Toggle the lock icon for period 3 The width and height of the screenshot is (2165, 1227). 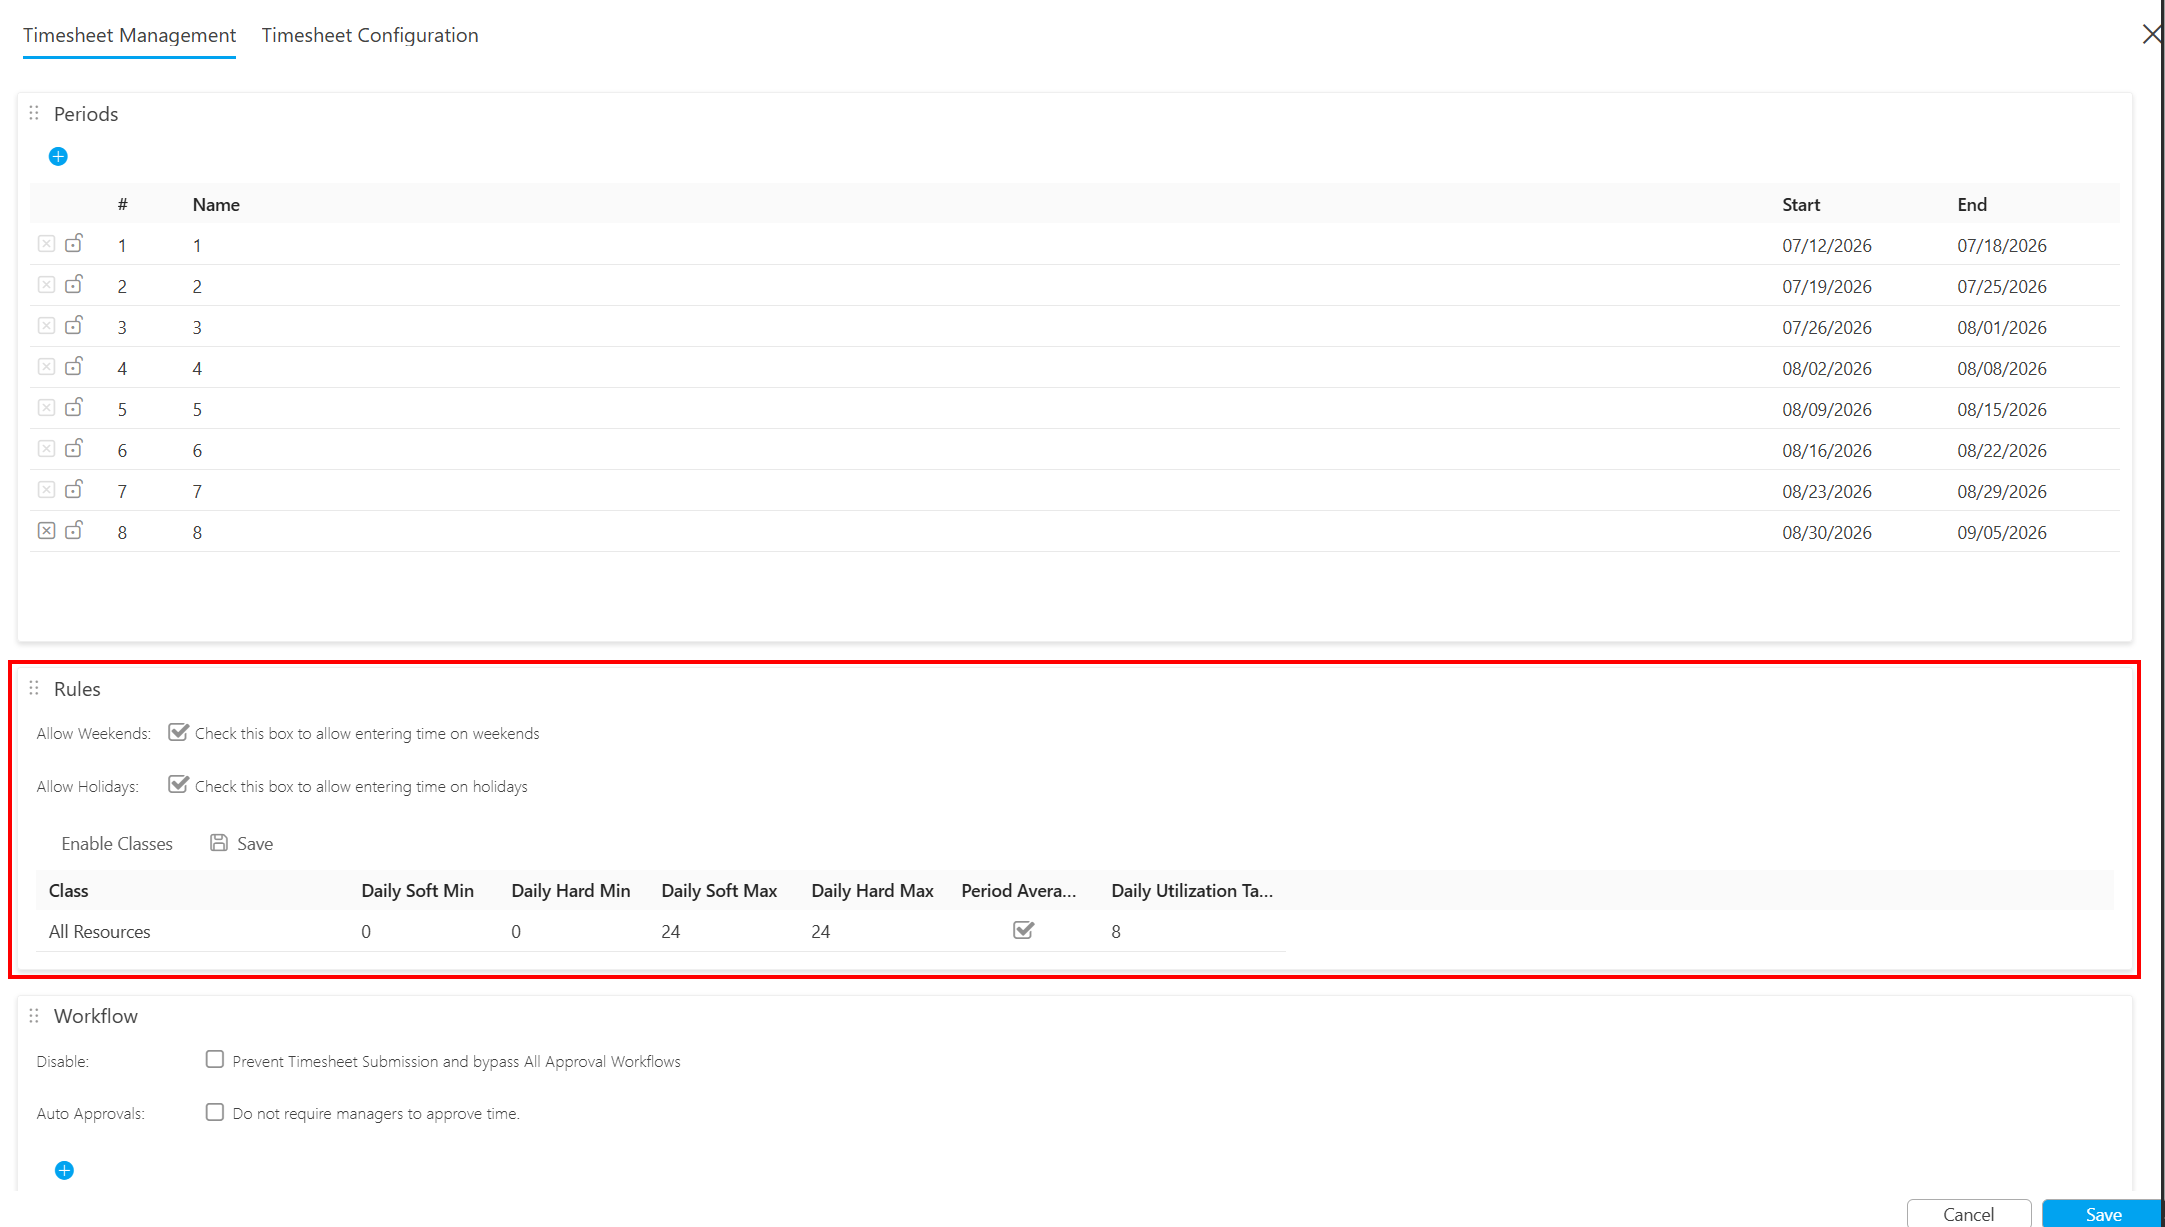(x=74, y=325)
